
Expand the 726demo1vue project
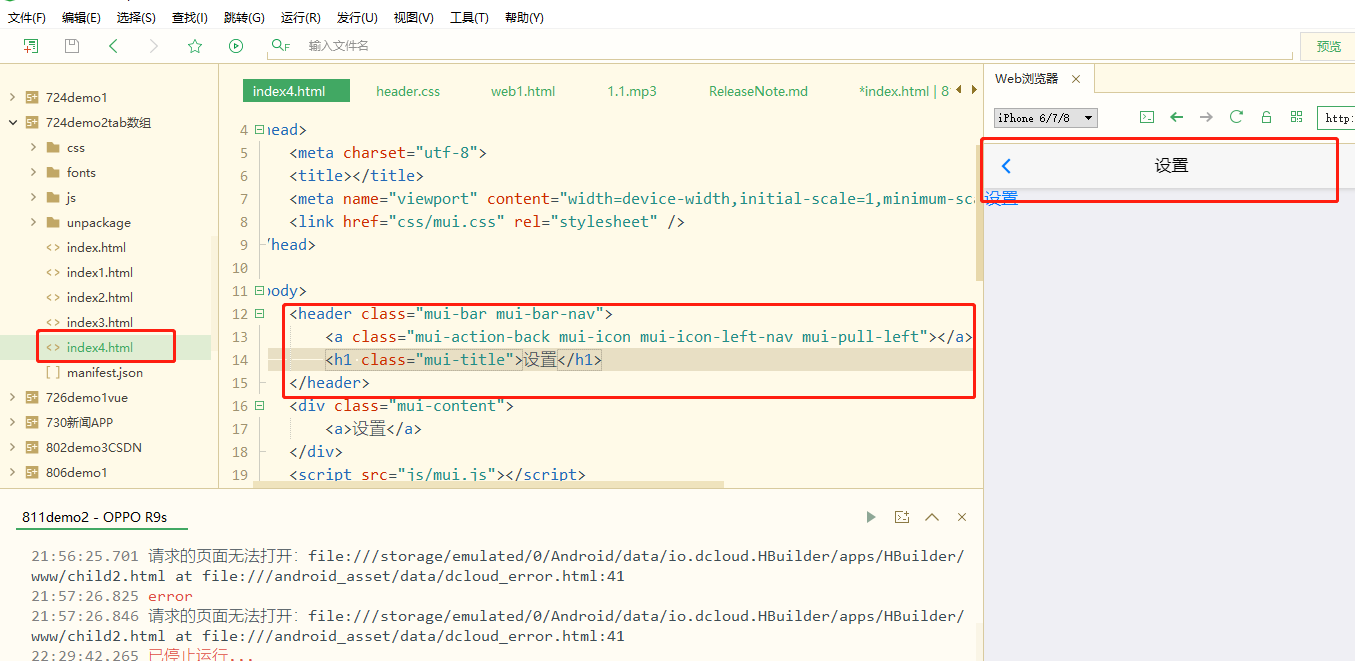(x=12, y=397)
